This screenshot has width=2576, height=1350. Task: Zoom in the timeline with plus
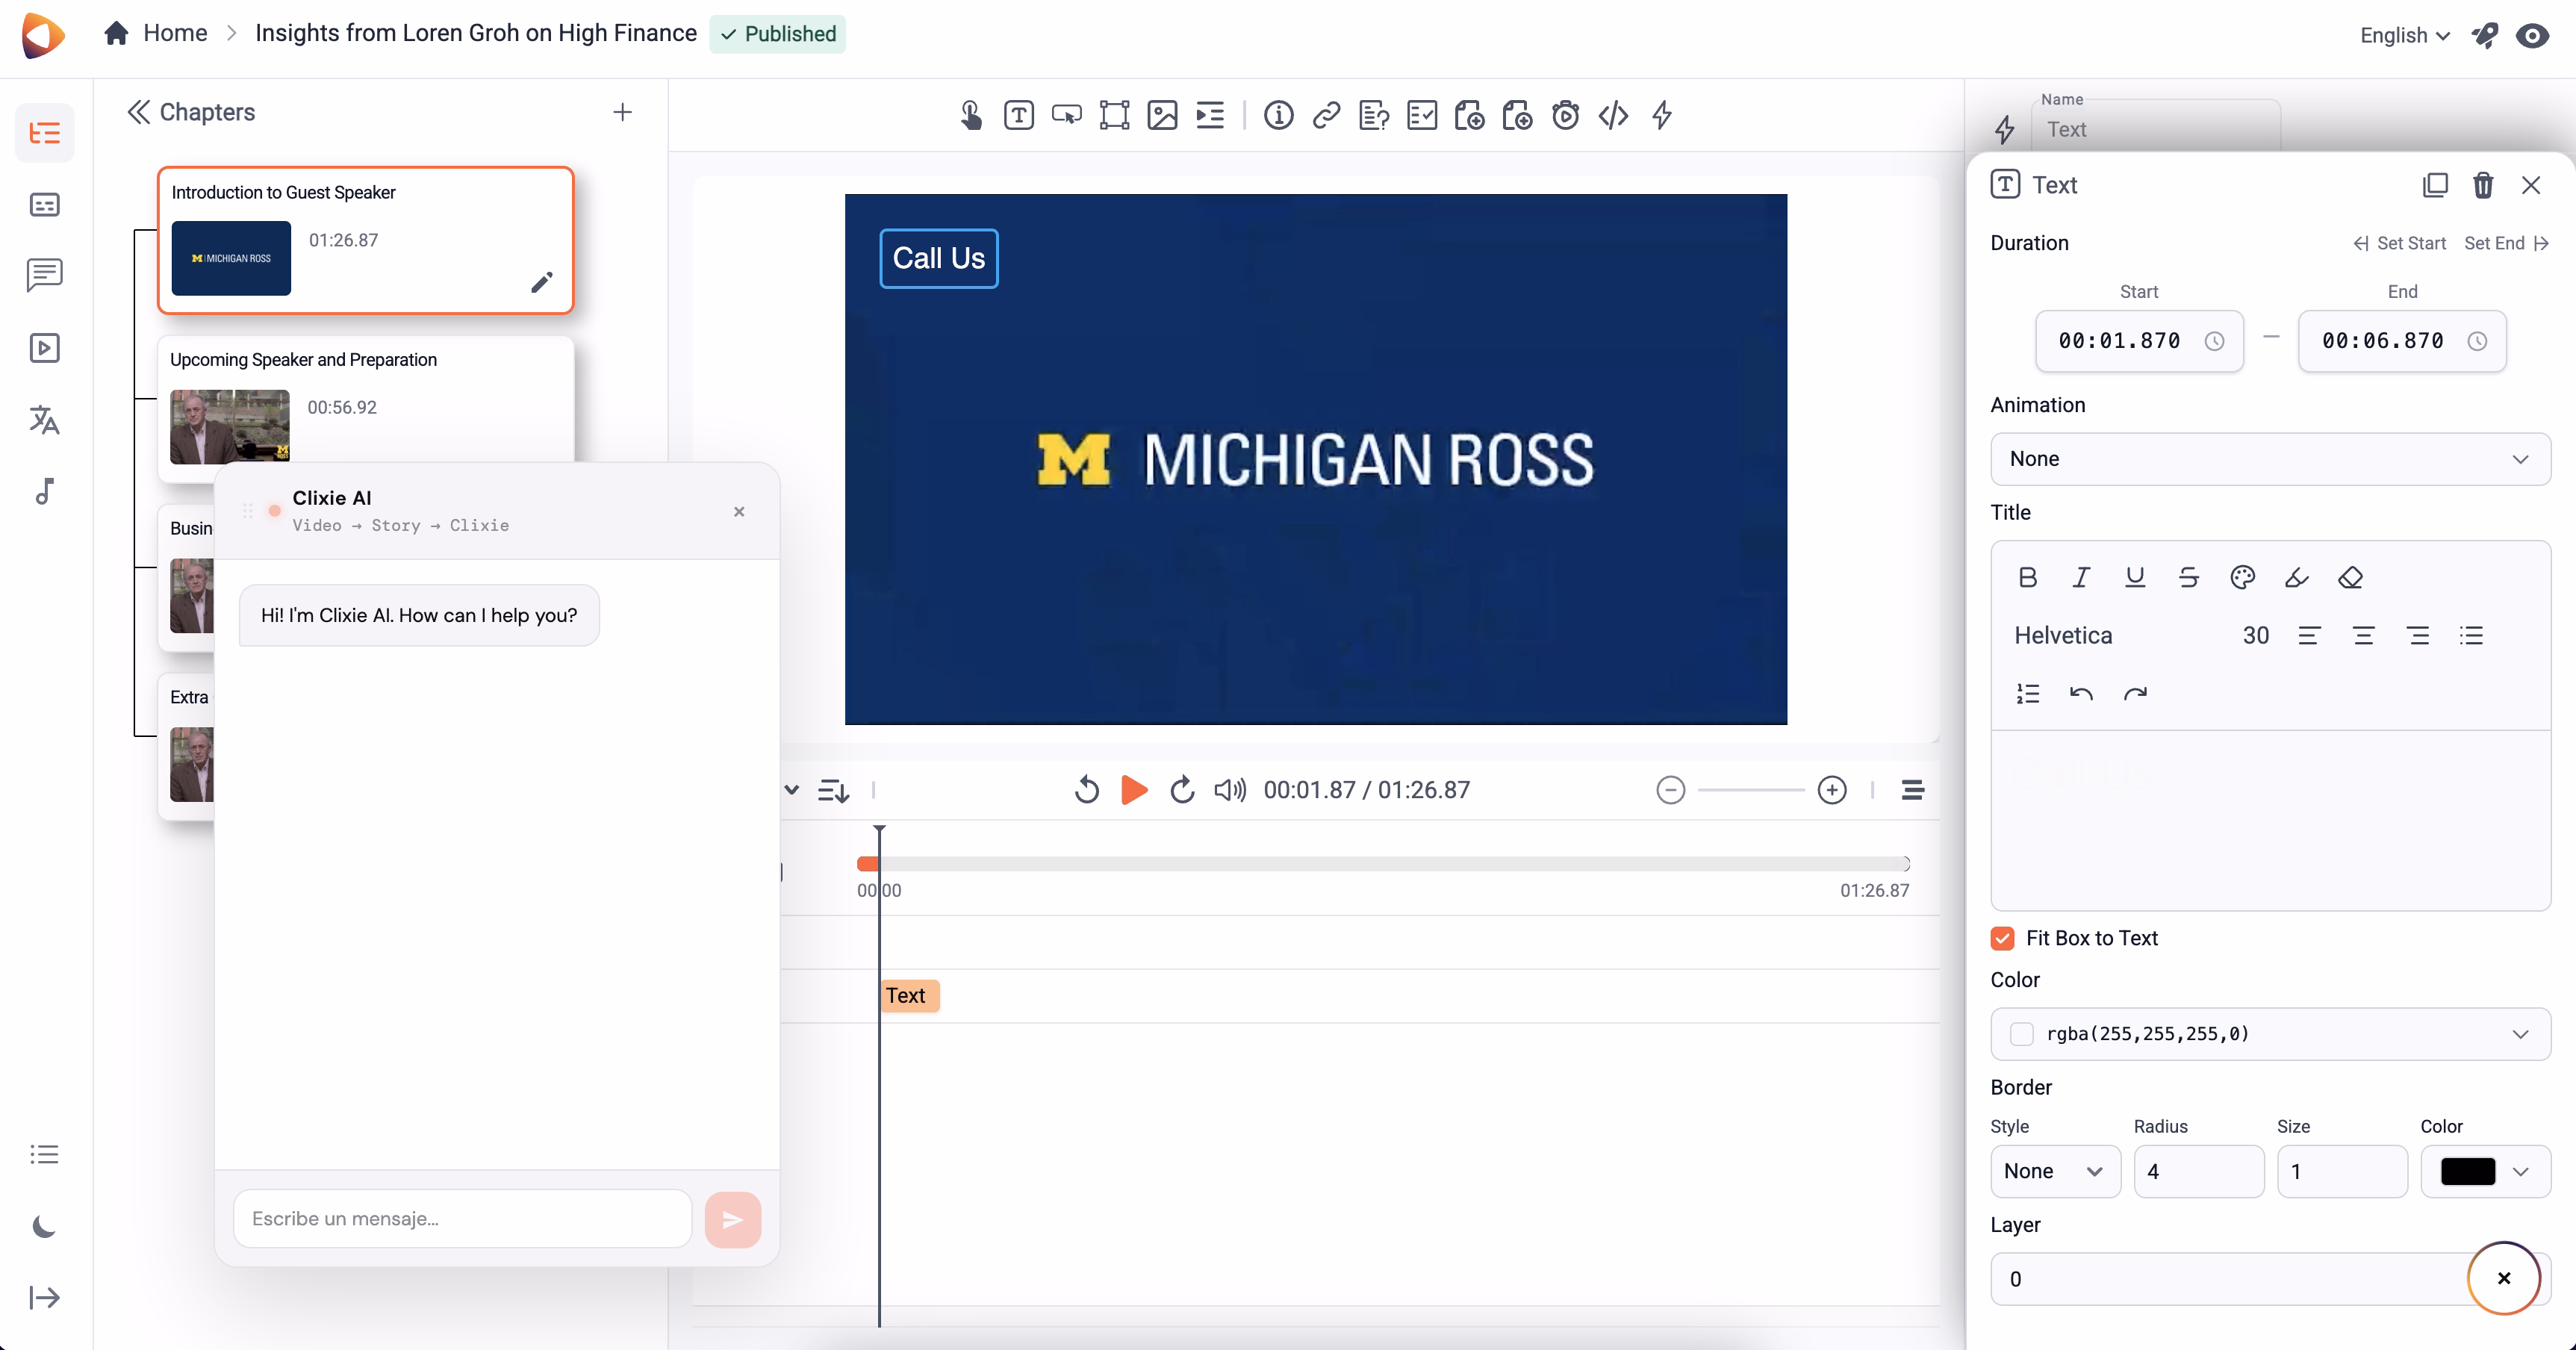pos(1832,790)
